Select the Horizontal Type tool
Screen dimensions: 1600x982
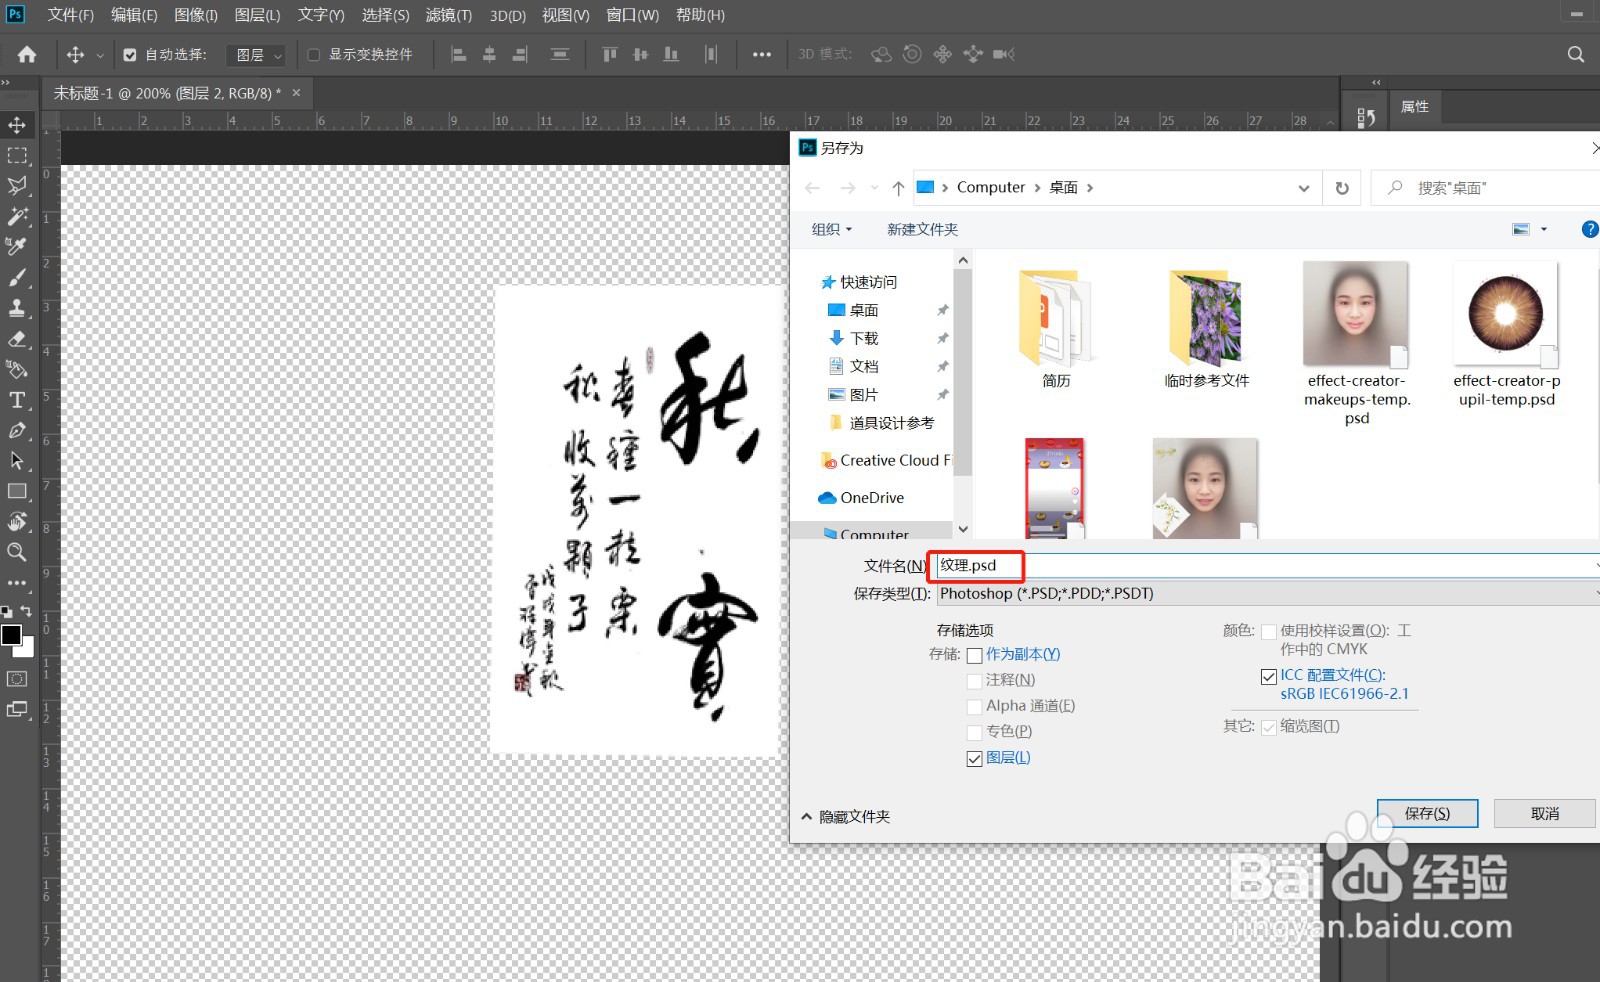pos(17,400)
